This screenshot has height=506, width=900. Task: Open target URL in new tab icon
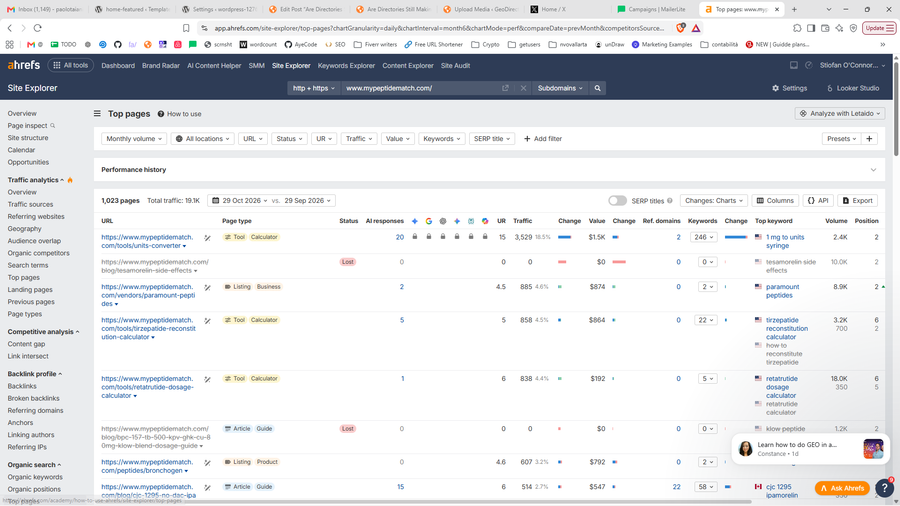505,88
